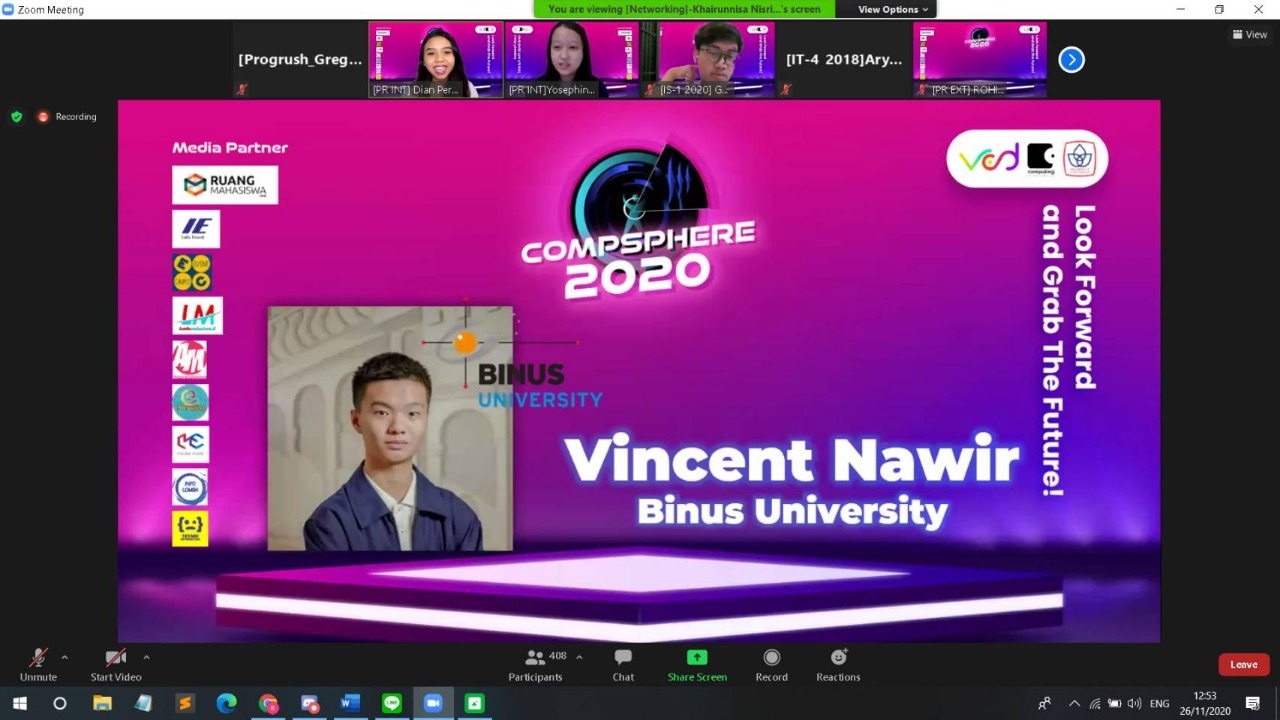Open Google Chrome from the taskbar
This screenshot has height=720, width=1280.
coord(268,703)
